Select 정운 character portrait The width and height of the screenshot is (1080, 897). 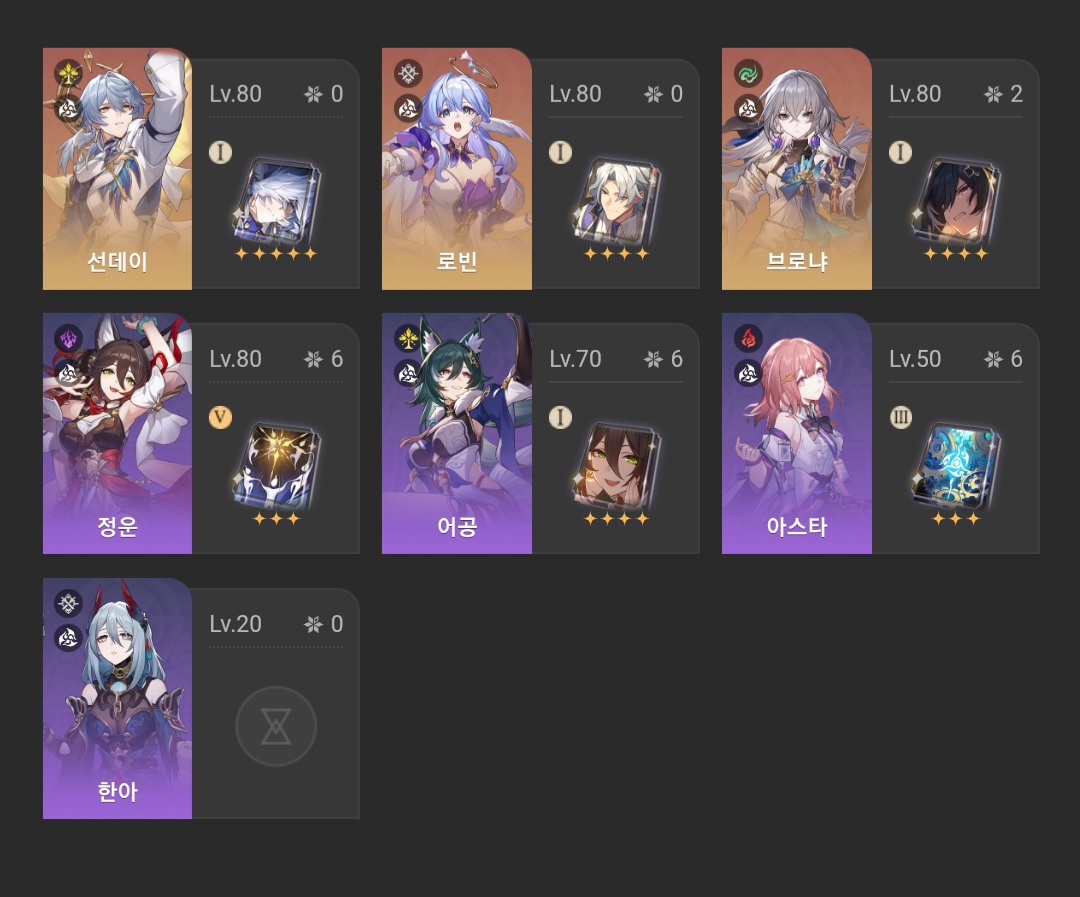pyautogui.click(x=117, y=433)
